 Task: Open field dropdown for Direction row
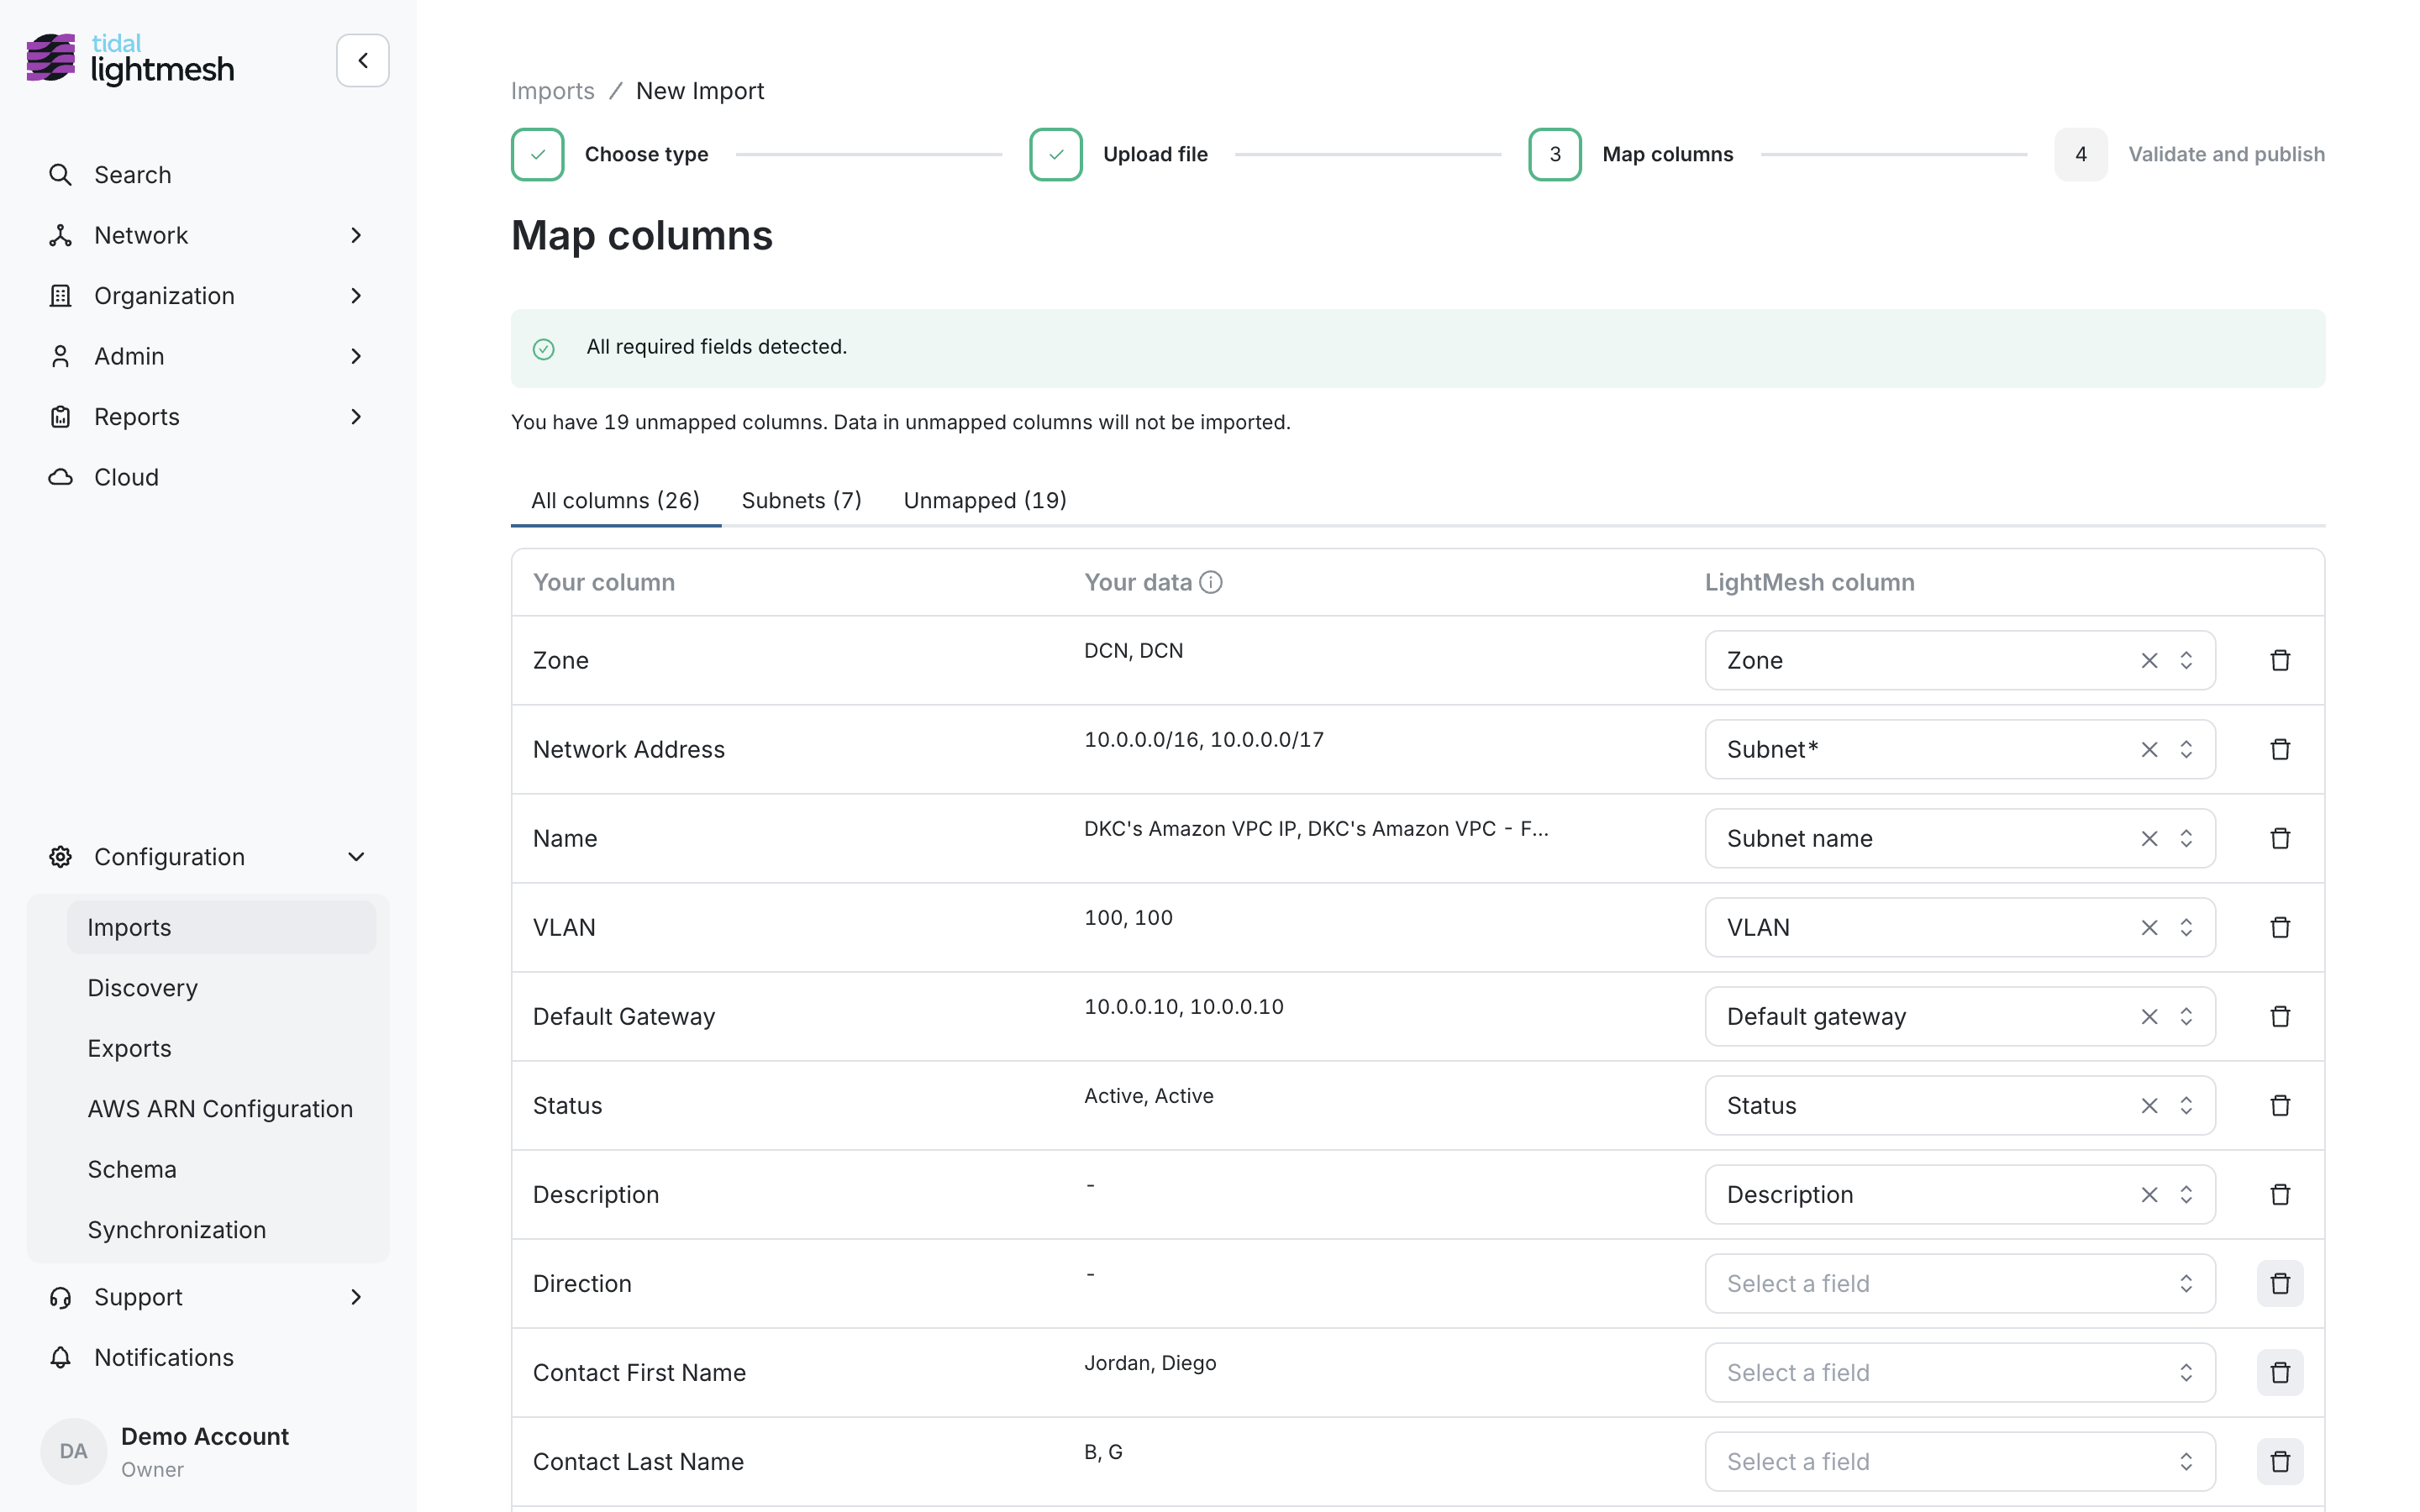[x=1960, y=1283]
